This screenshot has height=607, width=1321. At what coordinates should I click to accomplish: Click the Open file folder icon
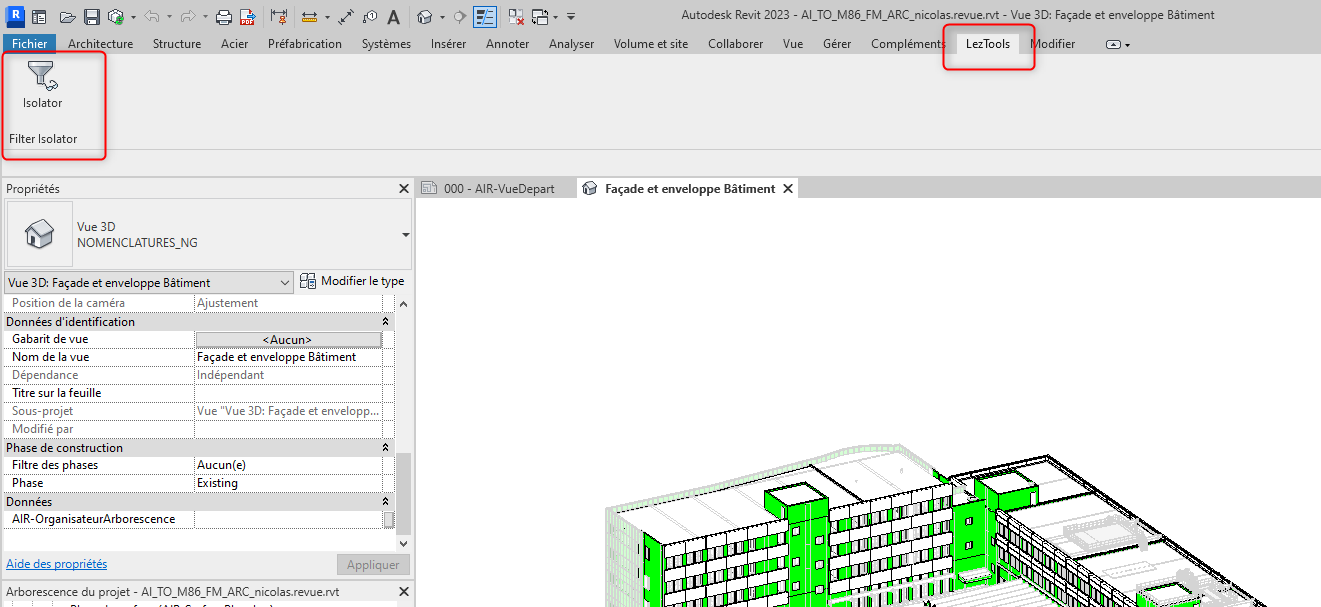(67, 17)
